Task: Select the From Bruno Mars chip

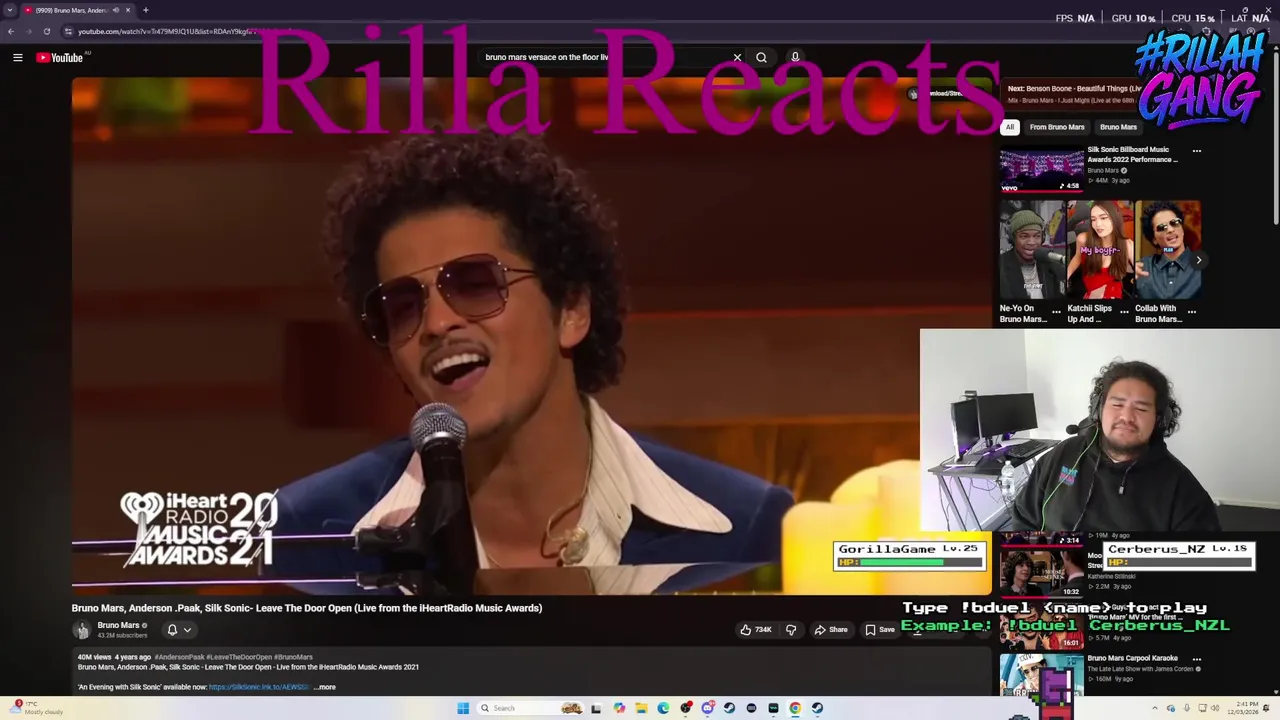Action: click(x=1057, y=127)
